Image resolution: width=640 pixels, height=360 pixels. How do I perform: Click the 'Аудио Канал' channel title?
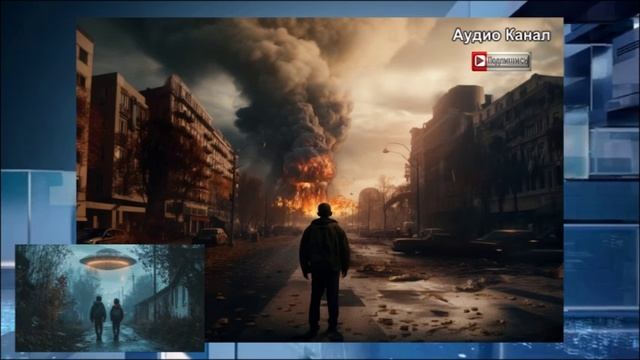point(501,35)
